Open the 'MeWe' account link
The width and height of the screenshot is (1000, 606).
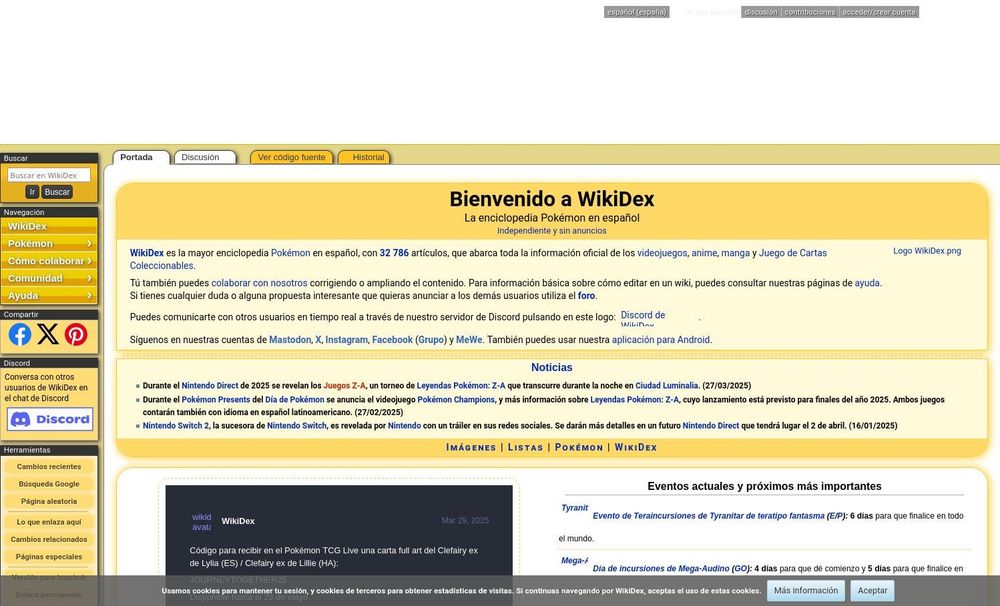(469, 339)
